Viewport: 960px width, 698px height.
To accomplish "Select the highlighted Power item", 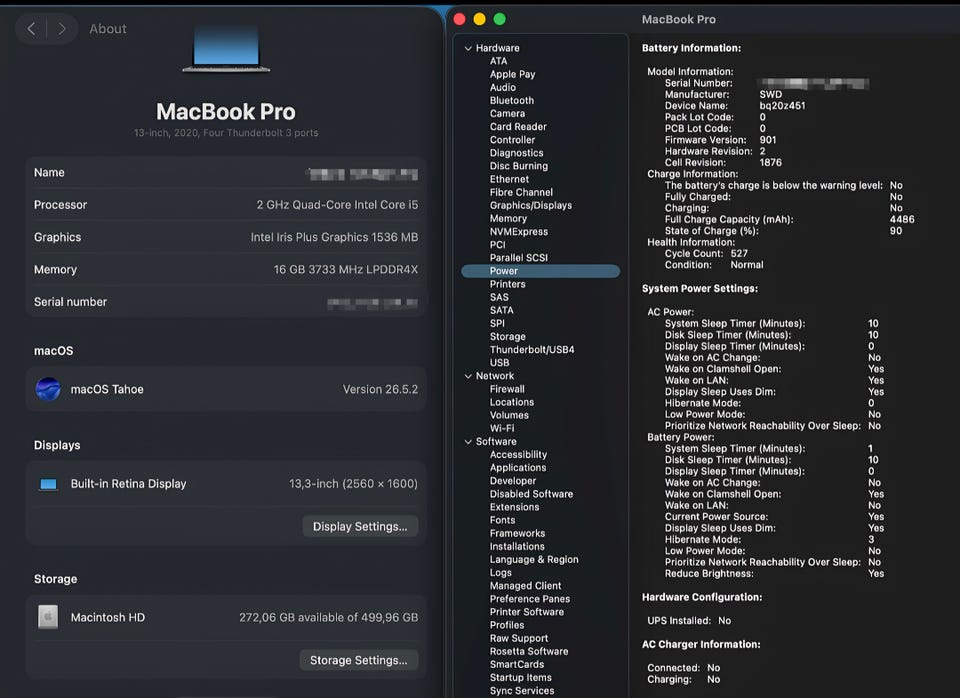I will point(541,271).
